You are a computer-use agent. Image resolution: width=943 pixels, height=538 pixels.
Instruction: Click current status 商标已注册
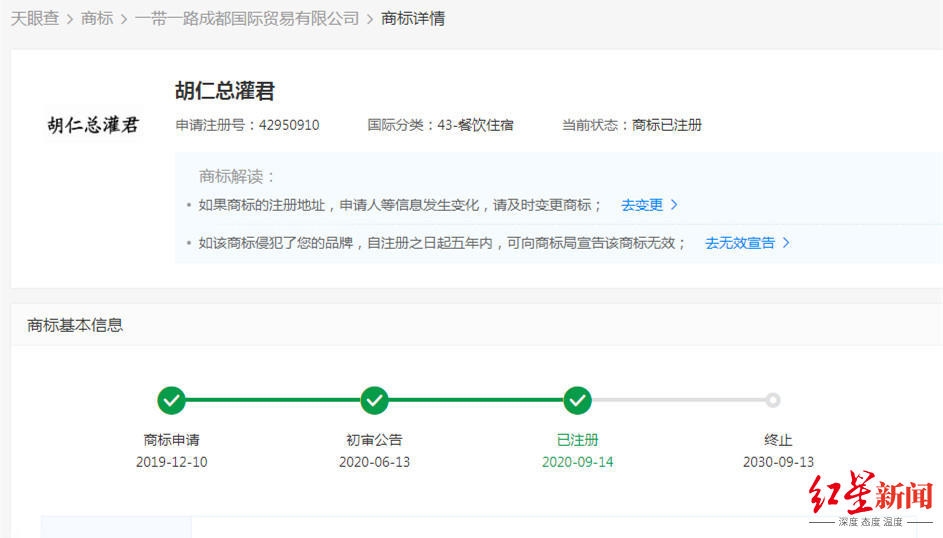pos(667,125)
